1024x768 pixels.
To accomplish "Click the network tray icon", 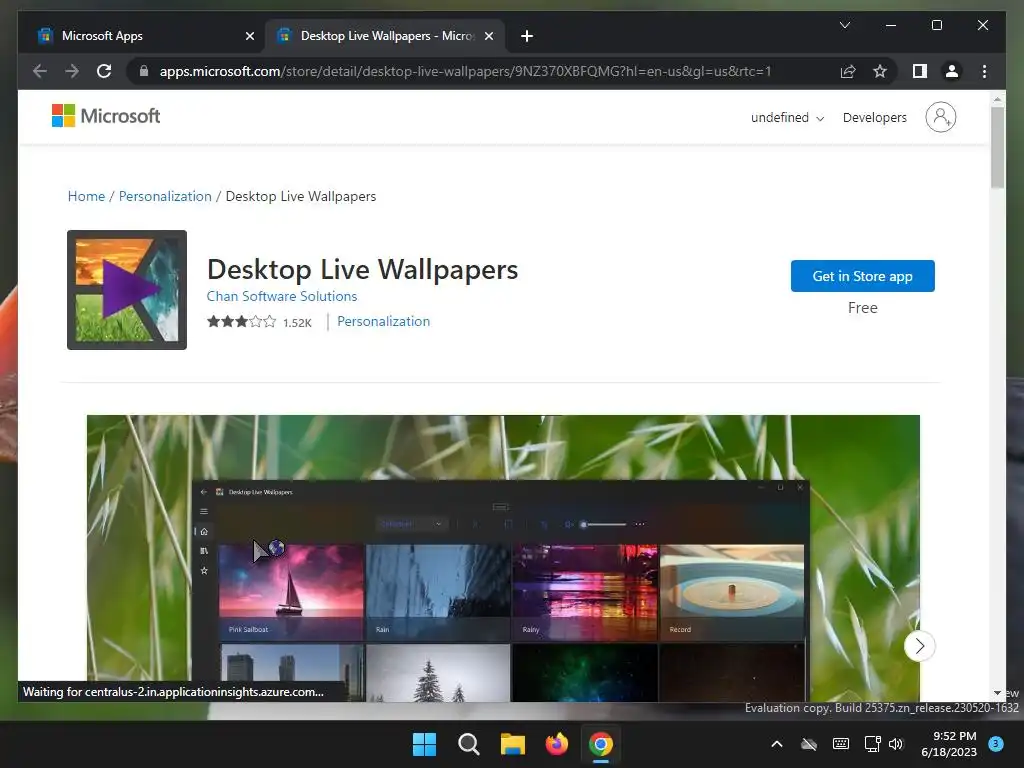I will 872,744.
